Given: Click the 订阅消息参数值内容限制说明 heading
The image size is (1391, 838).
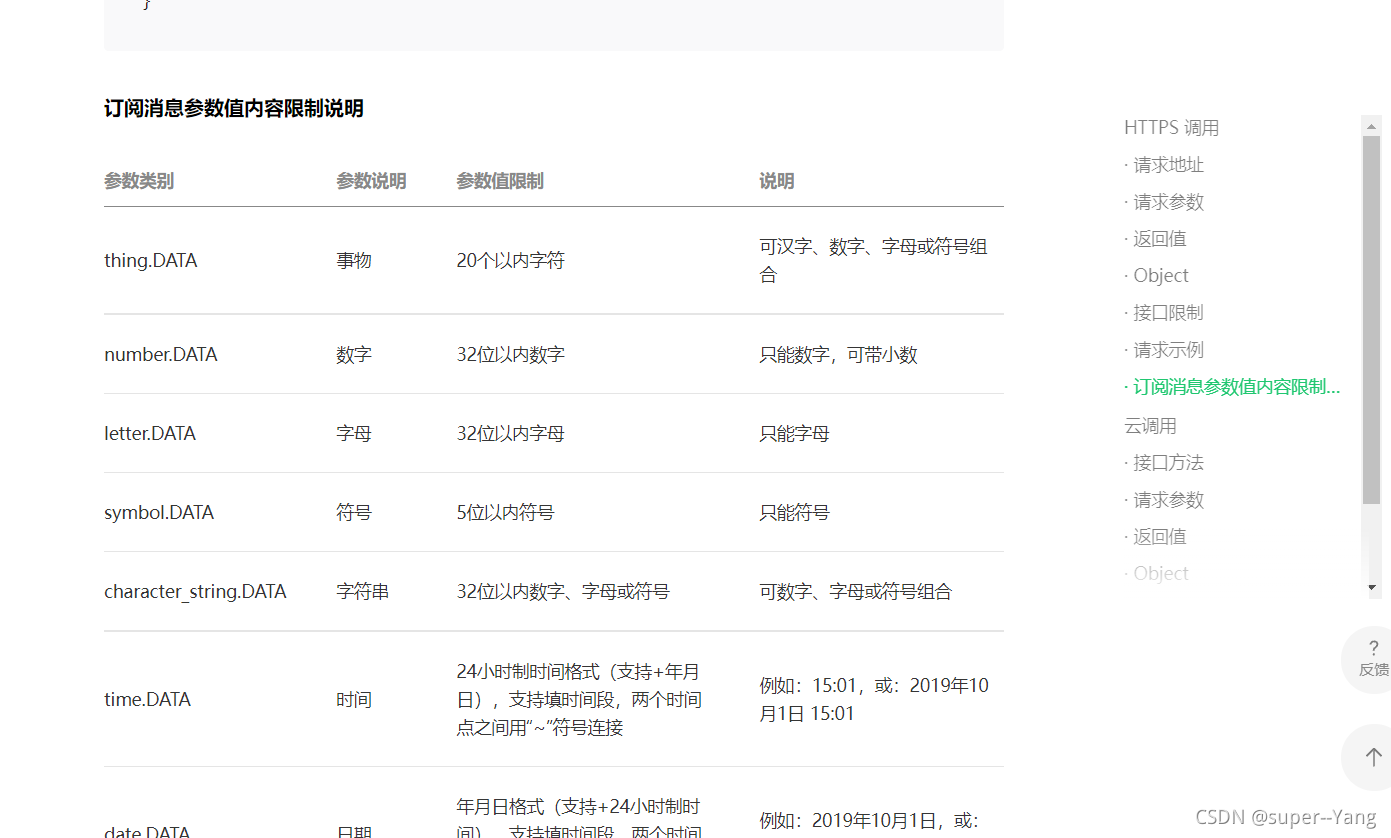Looking at the screenshot, I should (234, 109).
